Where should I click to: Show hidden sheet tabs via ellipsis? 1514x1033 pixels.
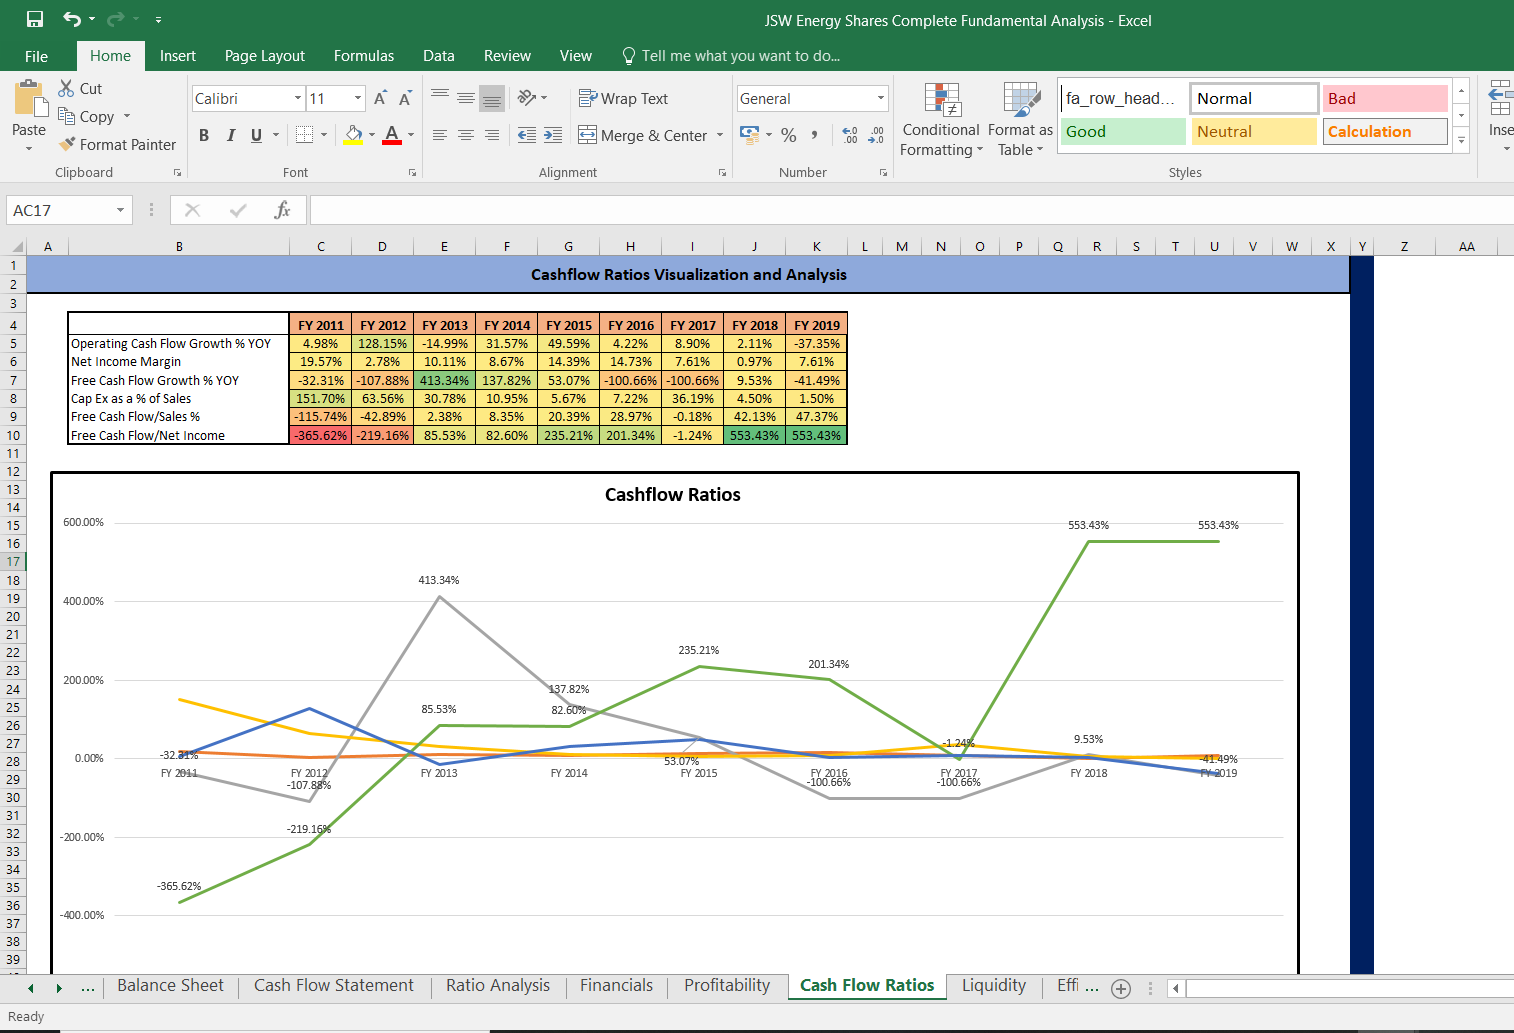88,988
